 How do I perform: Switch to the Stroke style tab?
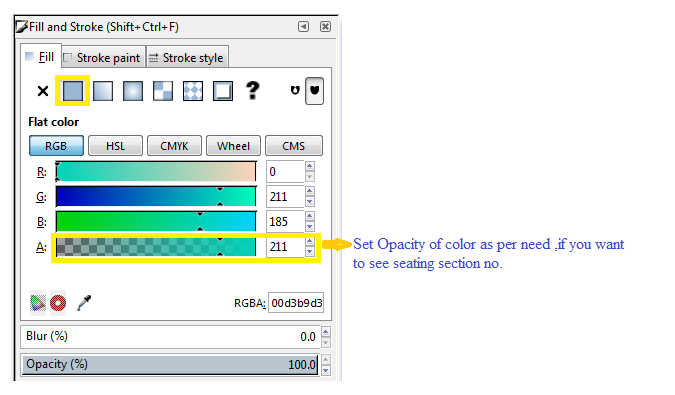[x=187, y=58]
